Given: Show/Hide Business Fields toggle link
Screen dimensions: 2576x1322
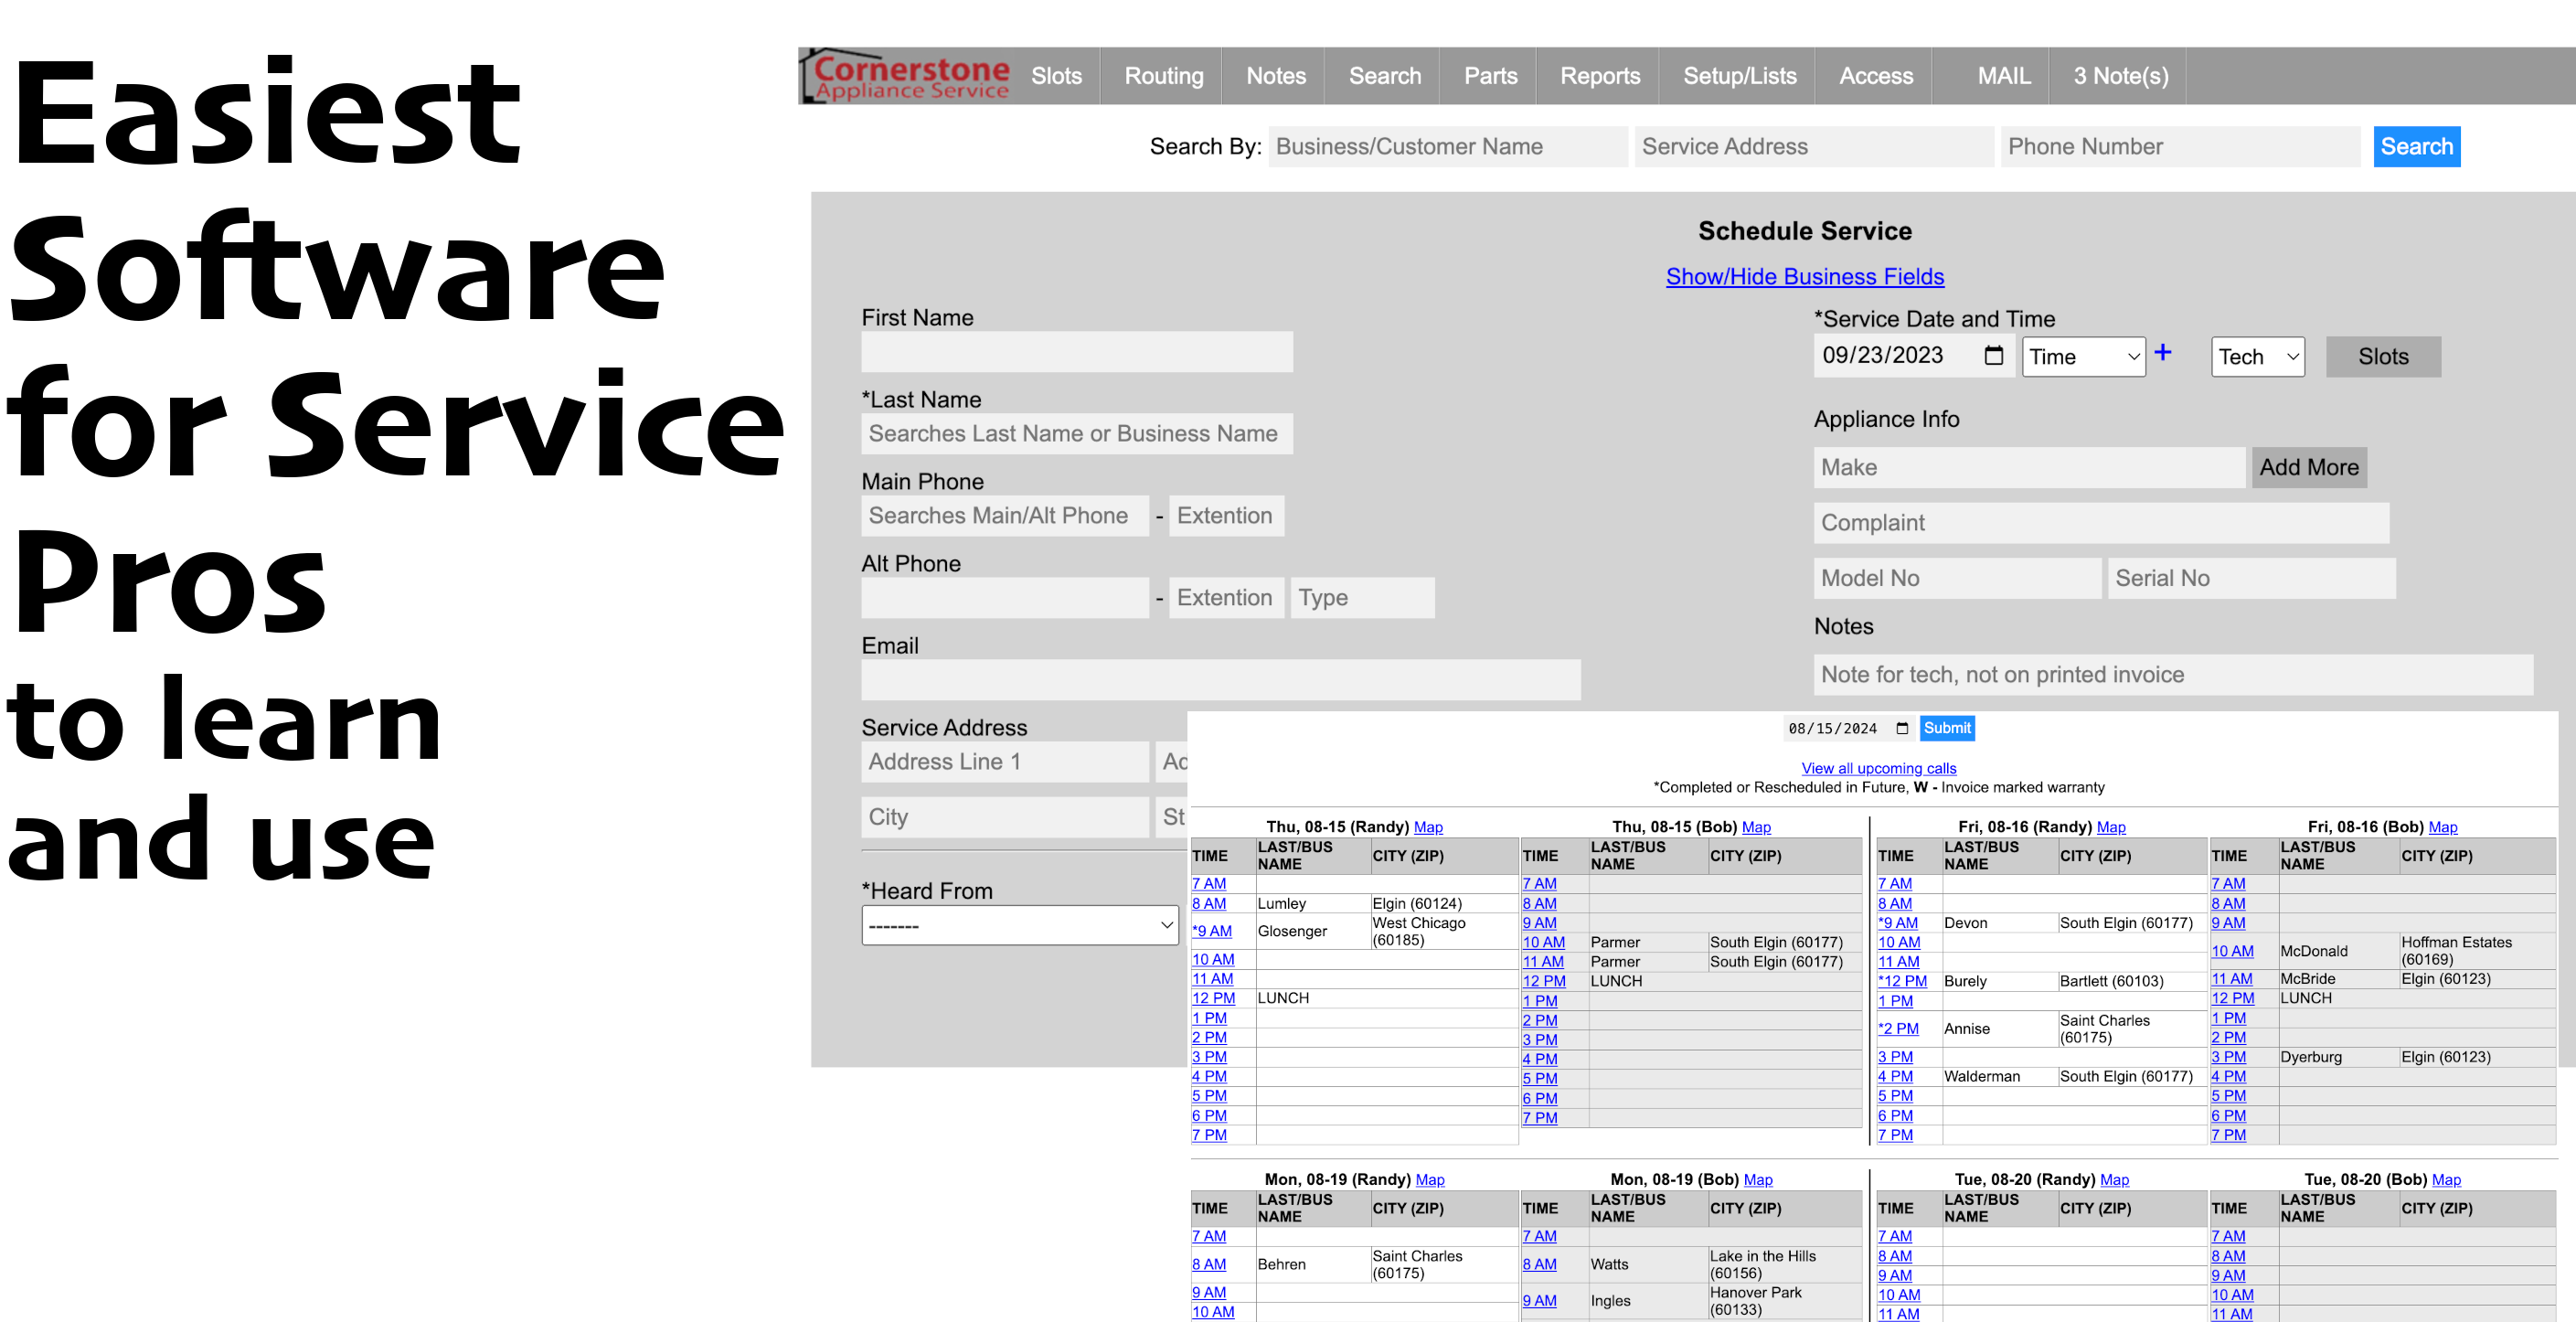Looking at the screenshot, I should [1804, 277].
